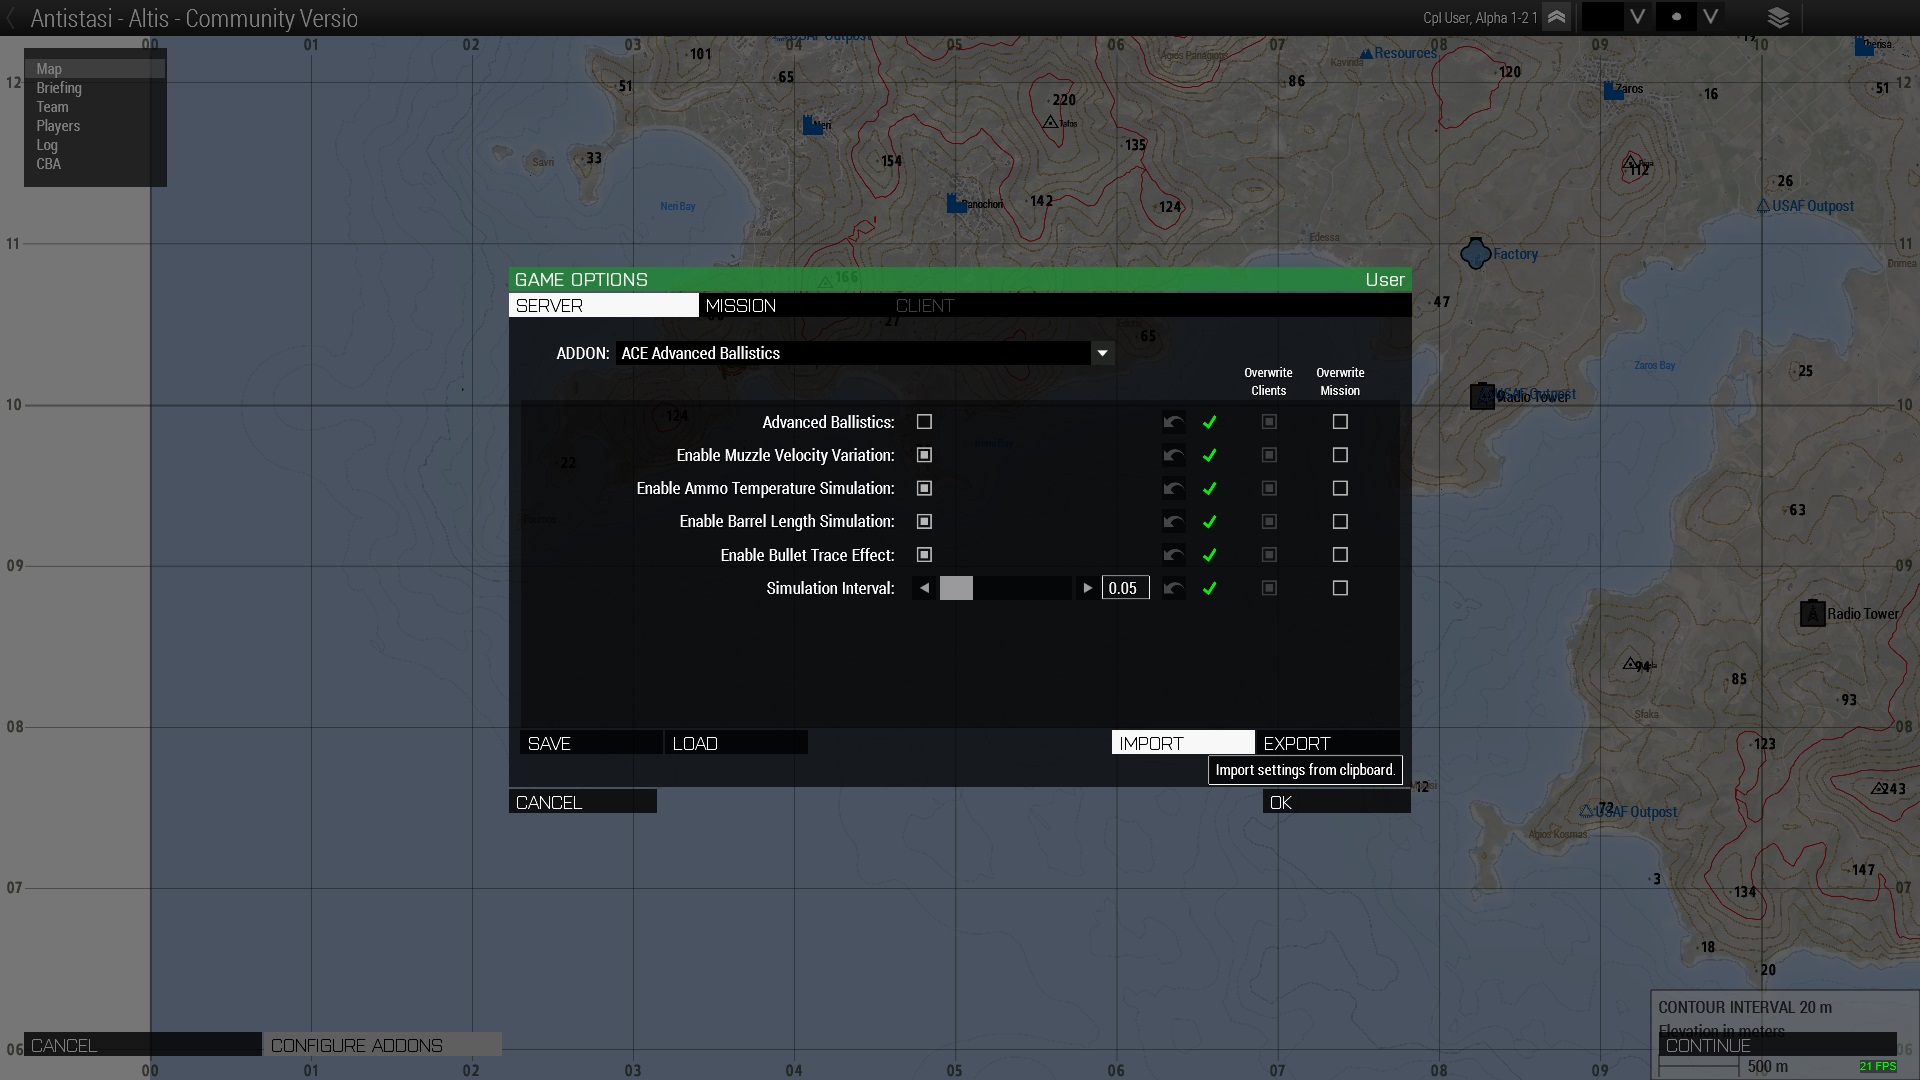
Task: Toggle Overwrite Mission for Ammo Temperature Simulation
Action: tap(1340, 488)
